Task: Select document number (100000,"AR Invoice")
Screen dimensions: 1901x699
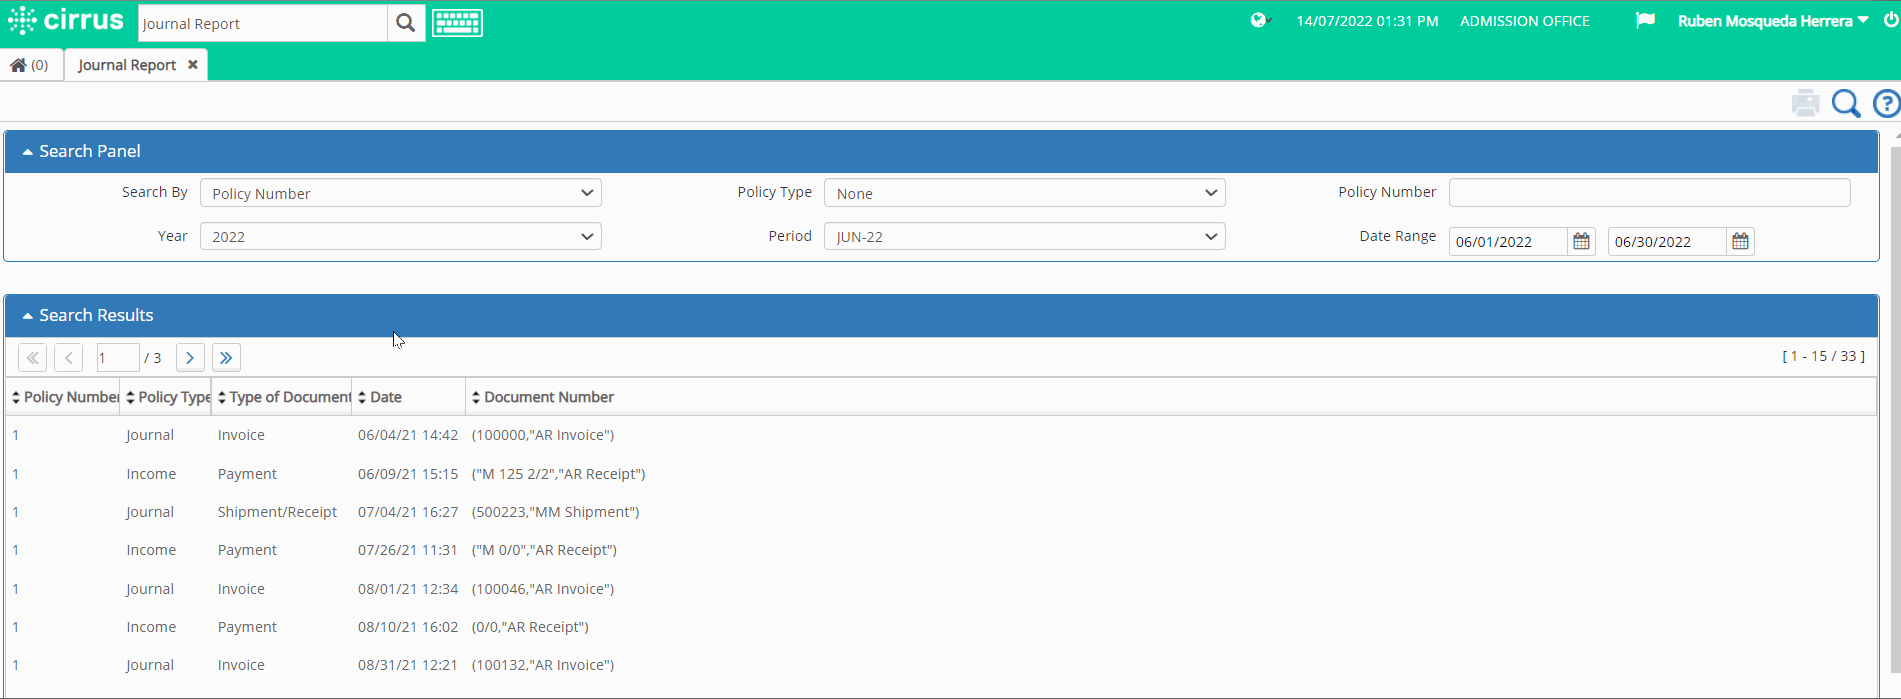Action: pos(543,435)
